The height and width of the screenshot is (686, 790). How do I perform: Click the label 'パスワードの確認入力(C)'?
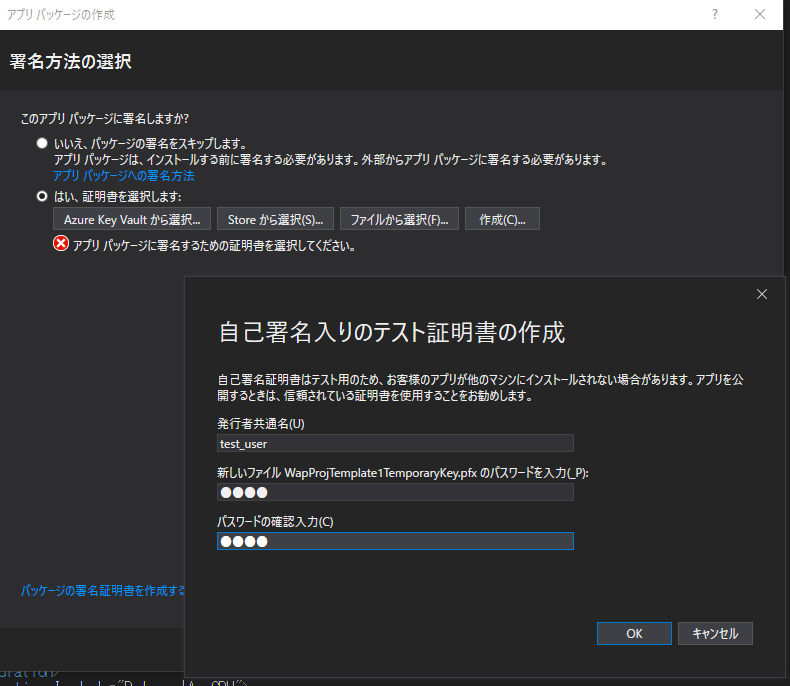coord(275,521)
